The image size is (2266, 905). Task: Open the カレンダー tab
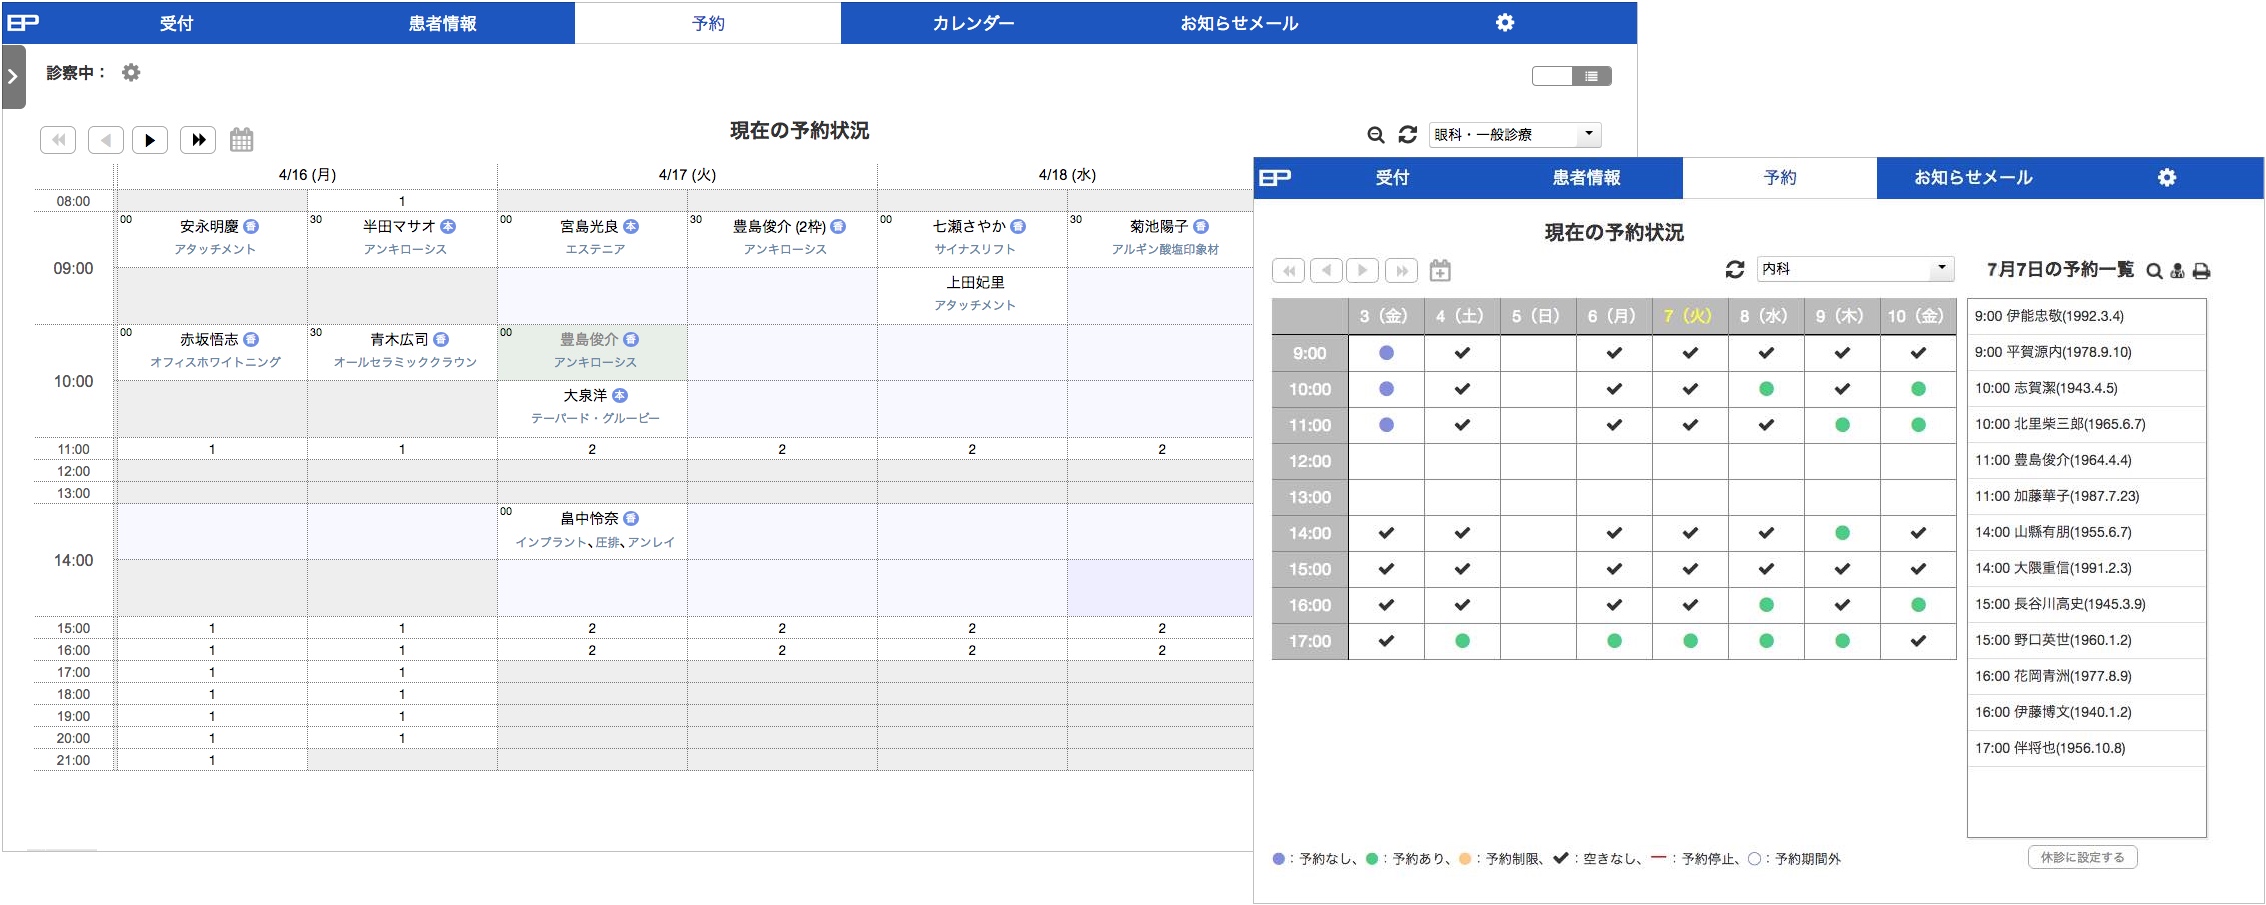973,23
